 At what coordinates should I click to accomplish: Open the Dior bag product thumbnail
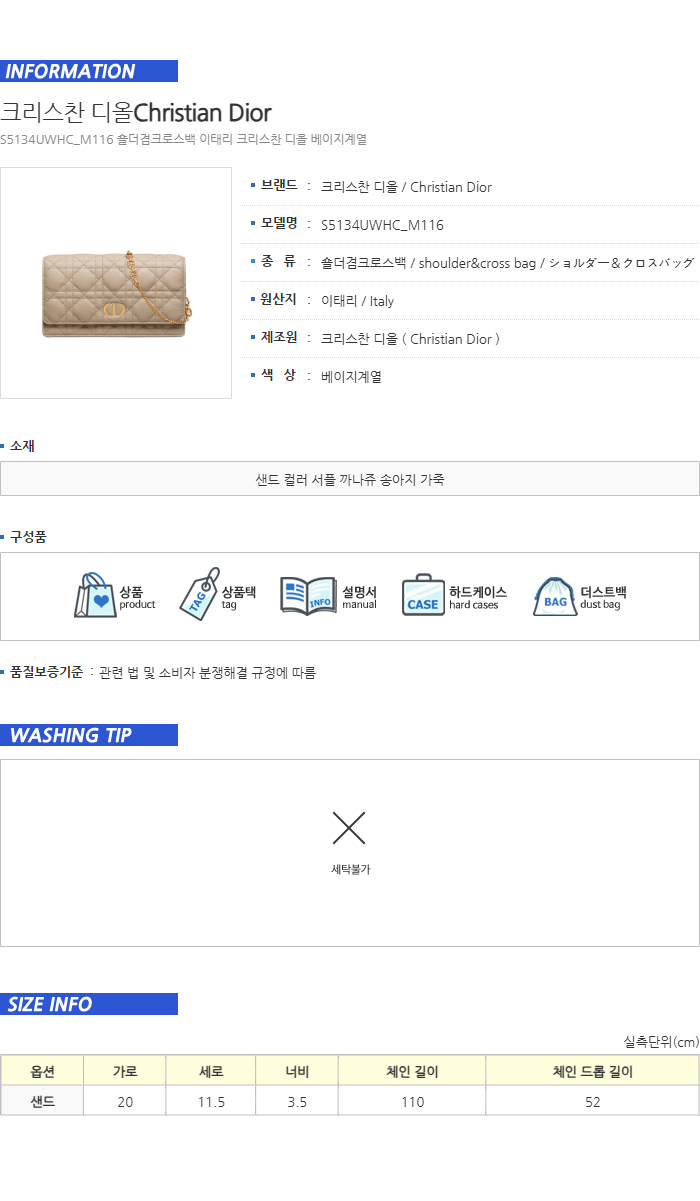tap(116, 283)
